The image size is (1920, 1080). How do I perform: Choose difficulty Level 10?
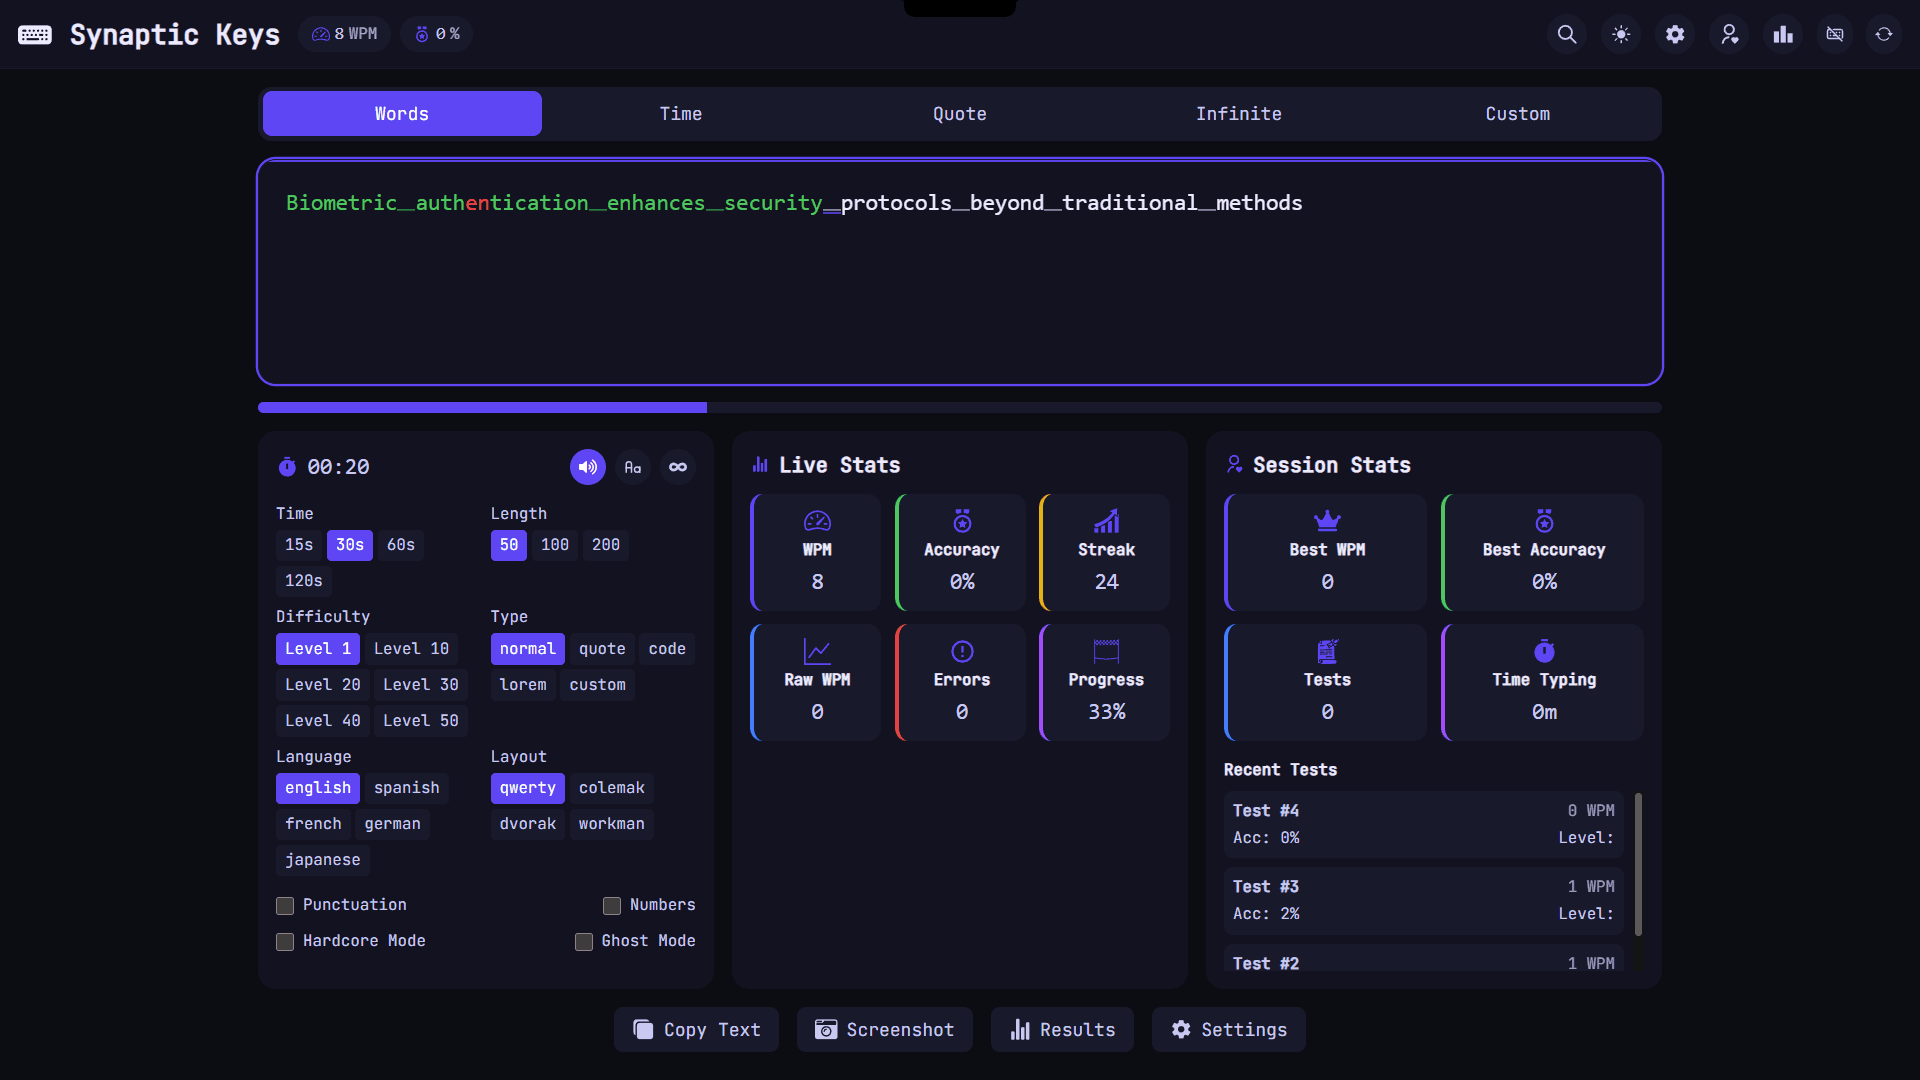[x=411, y=649]
